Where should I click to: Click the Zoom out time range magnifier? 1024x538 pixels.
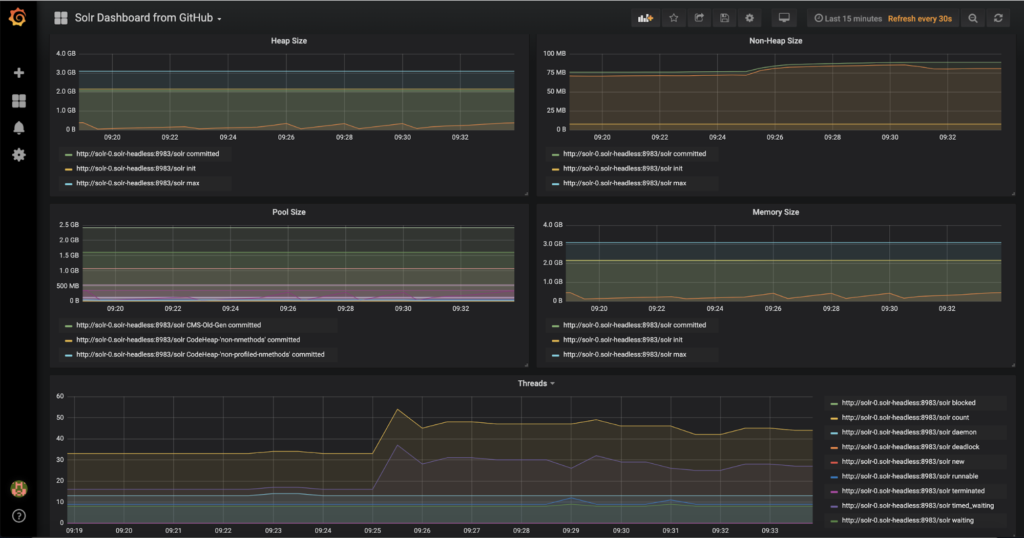coord(973,18)
